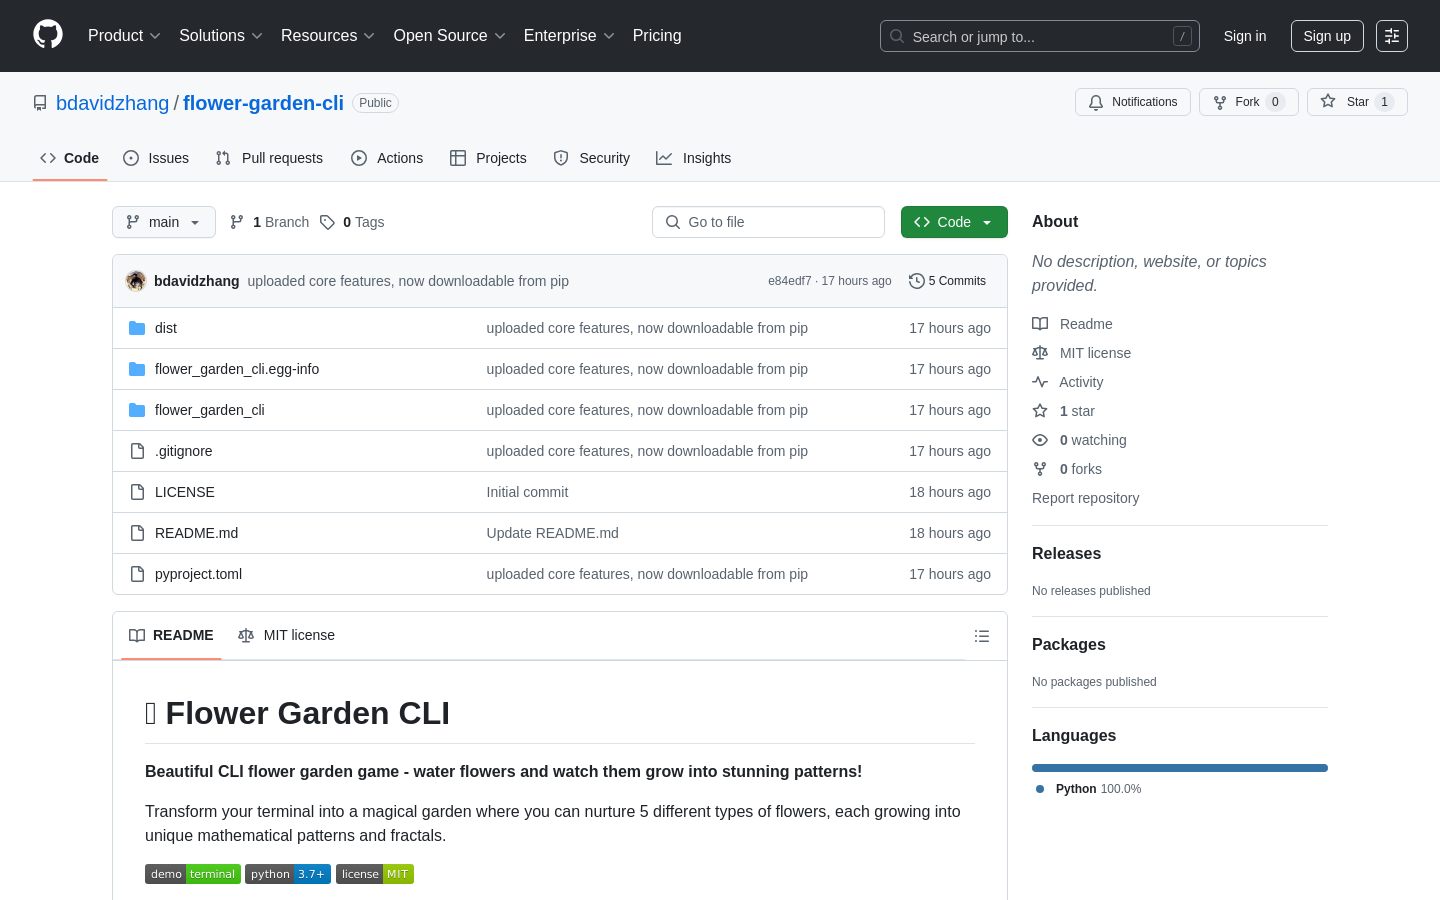Click bdavidzhang's avatar in commit row
1440x900 pixels.
[136, 281]
